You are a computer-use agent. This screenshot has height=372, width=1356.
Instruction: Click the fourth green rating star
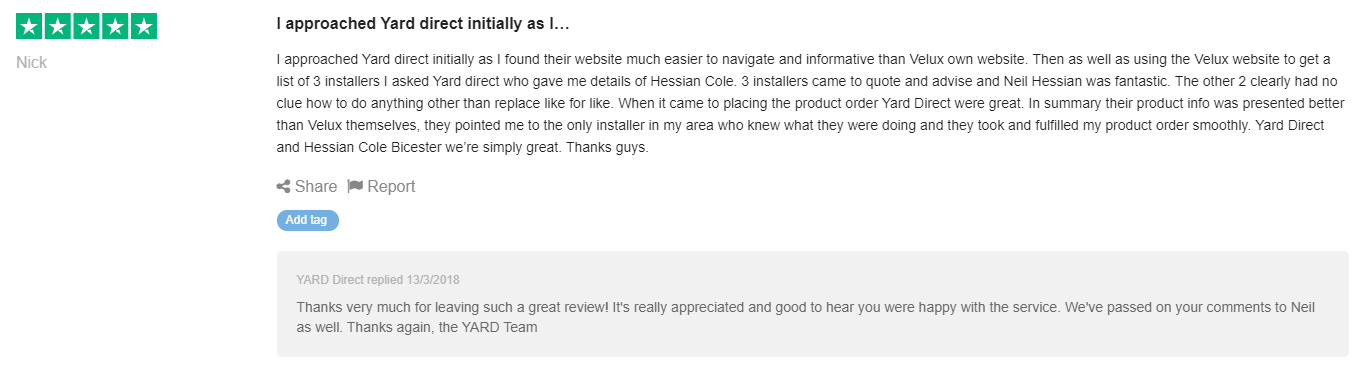click(115, 27)
